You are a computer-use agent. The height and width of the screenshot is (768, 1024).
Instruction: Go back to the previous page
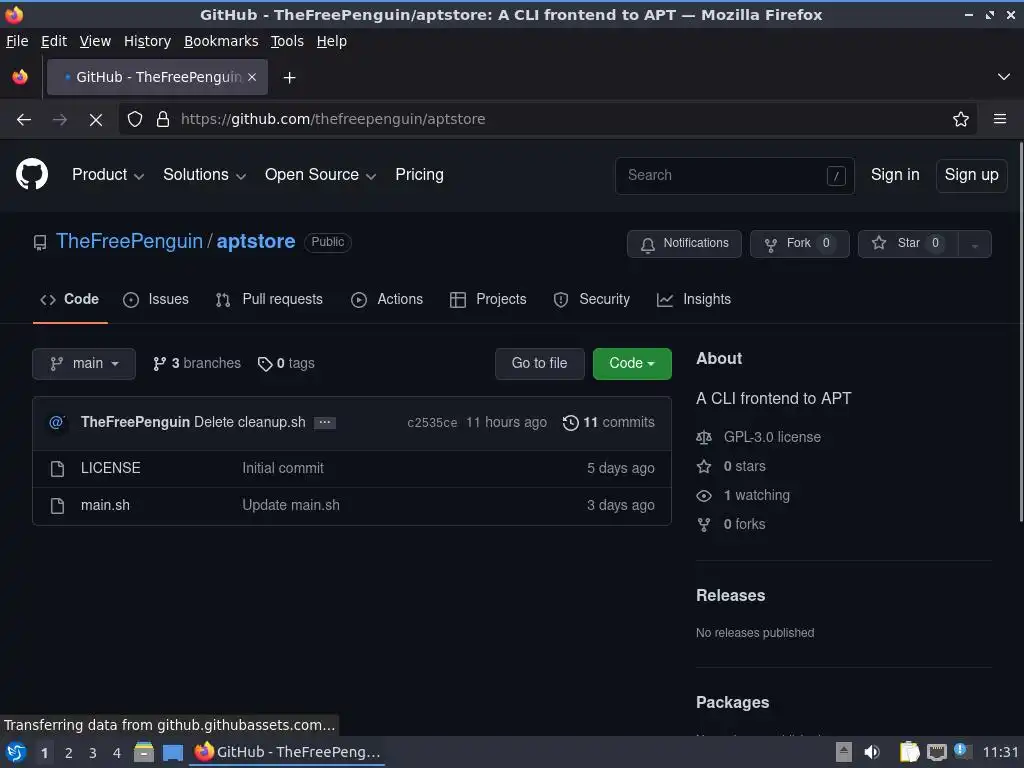pos(24,120)
